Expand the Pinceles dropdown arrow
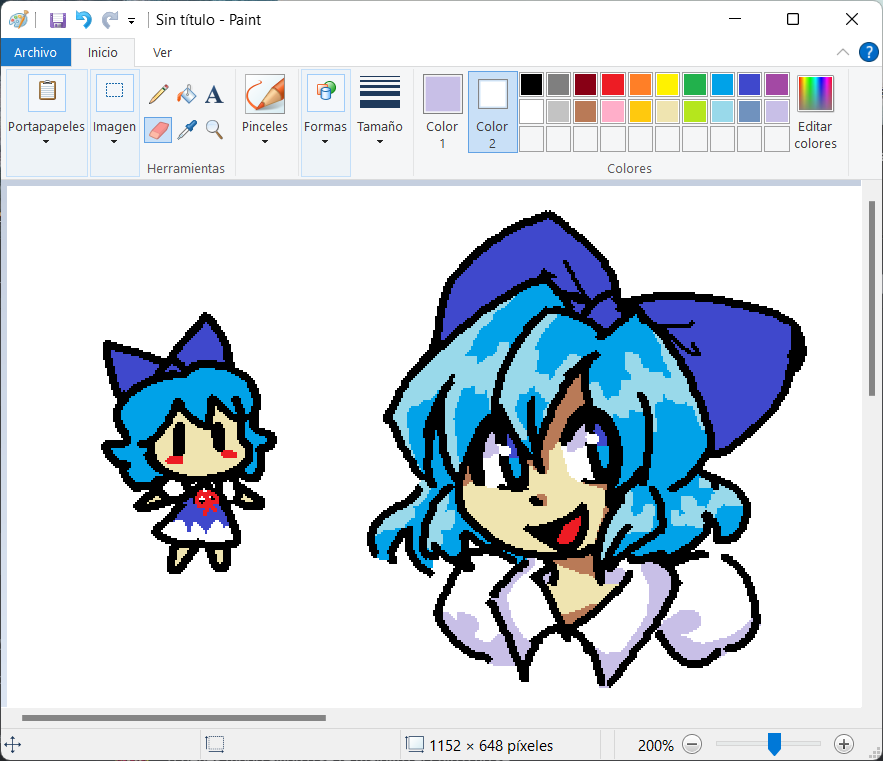The image size is (883, 761). pyautogui.click(x=265, y=141)
